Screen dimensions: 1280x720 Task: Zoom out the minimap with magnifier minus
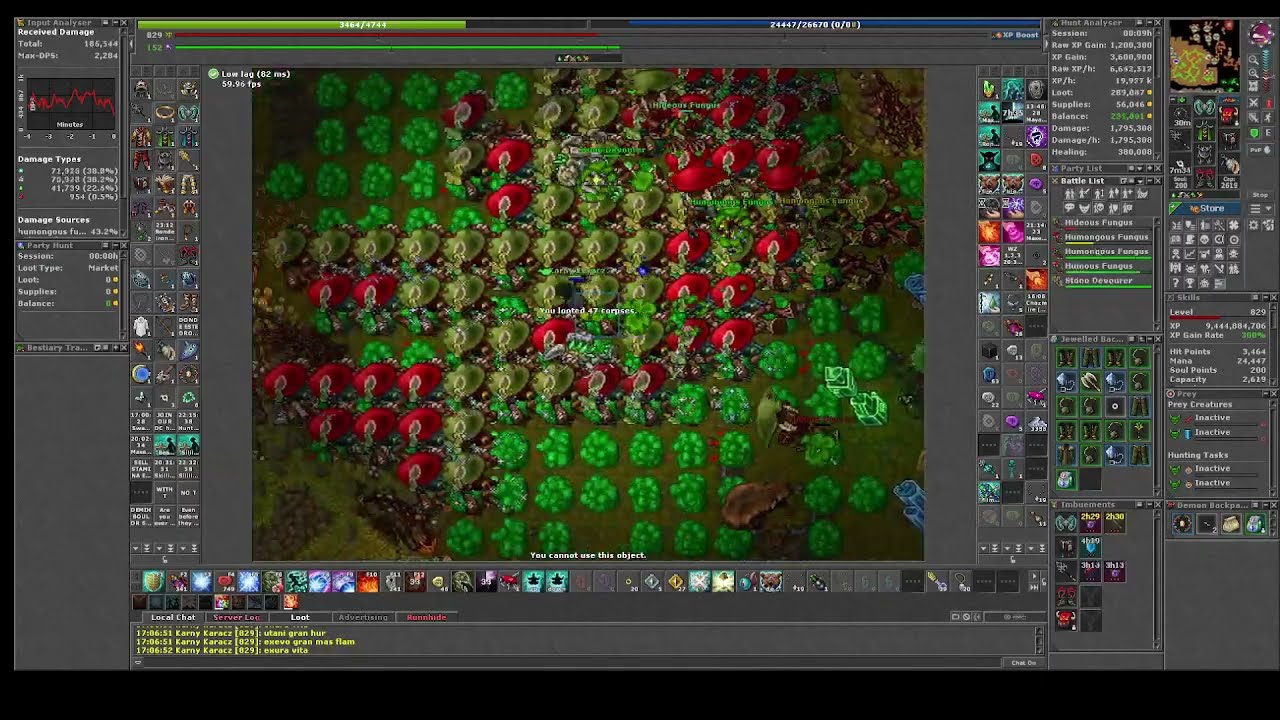1254,60
